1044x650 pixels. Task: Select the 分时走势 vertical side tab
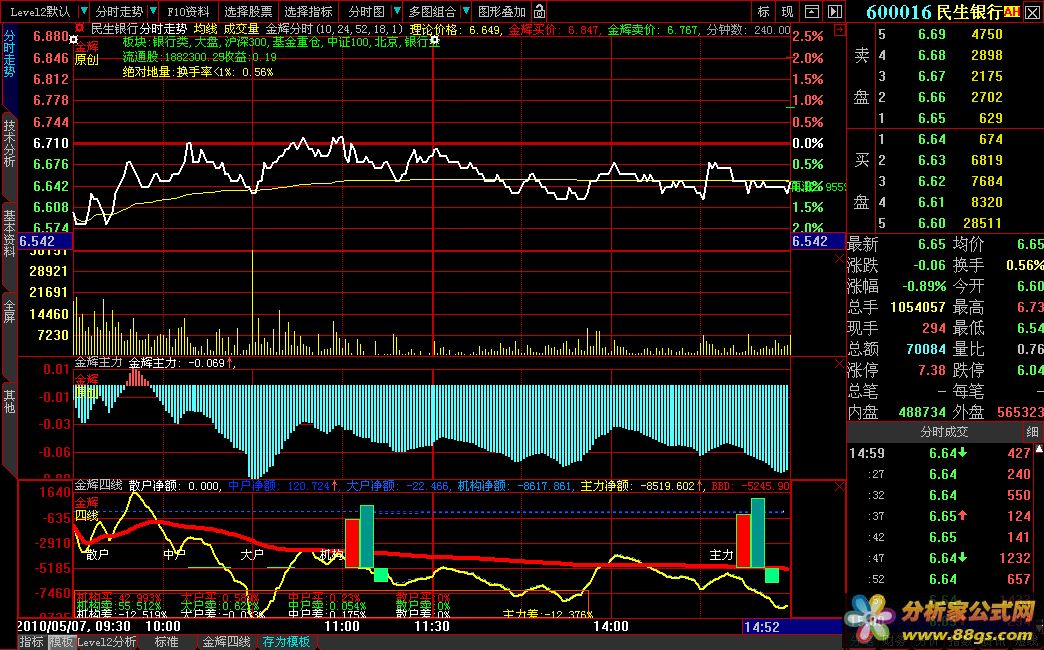coord(9,53)
